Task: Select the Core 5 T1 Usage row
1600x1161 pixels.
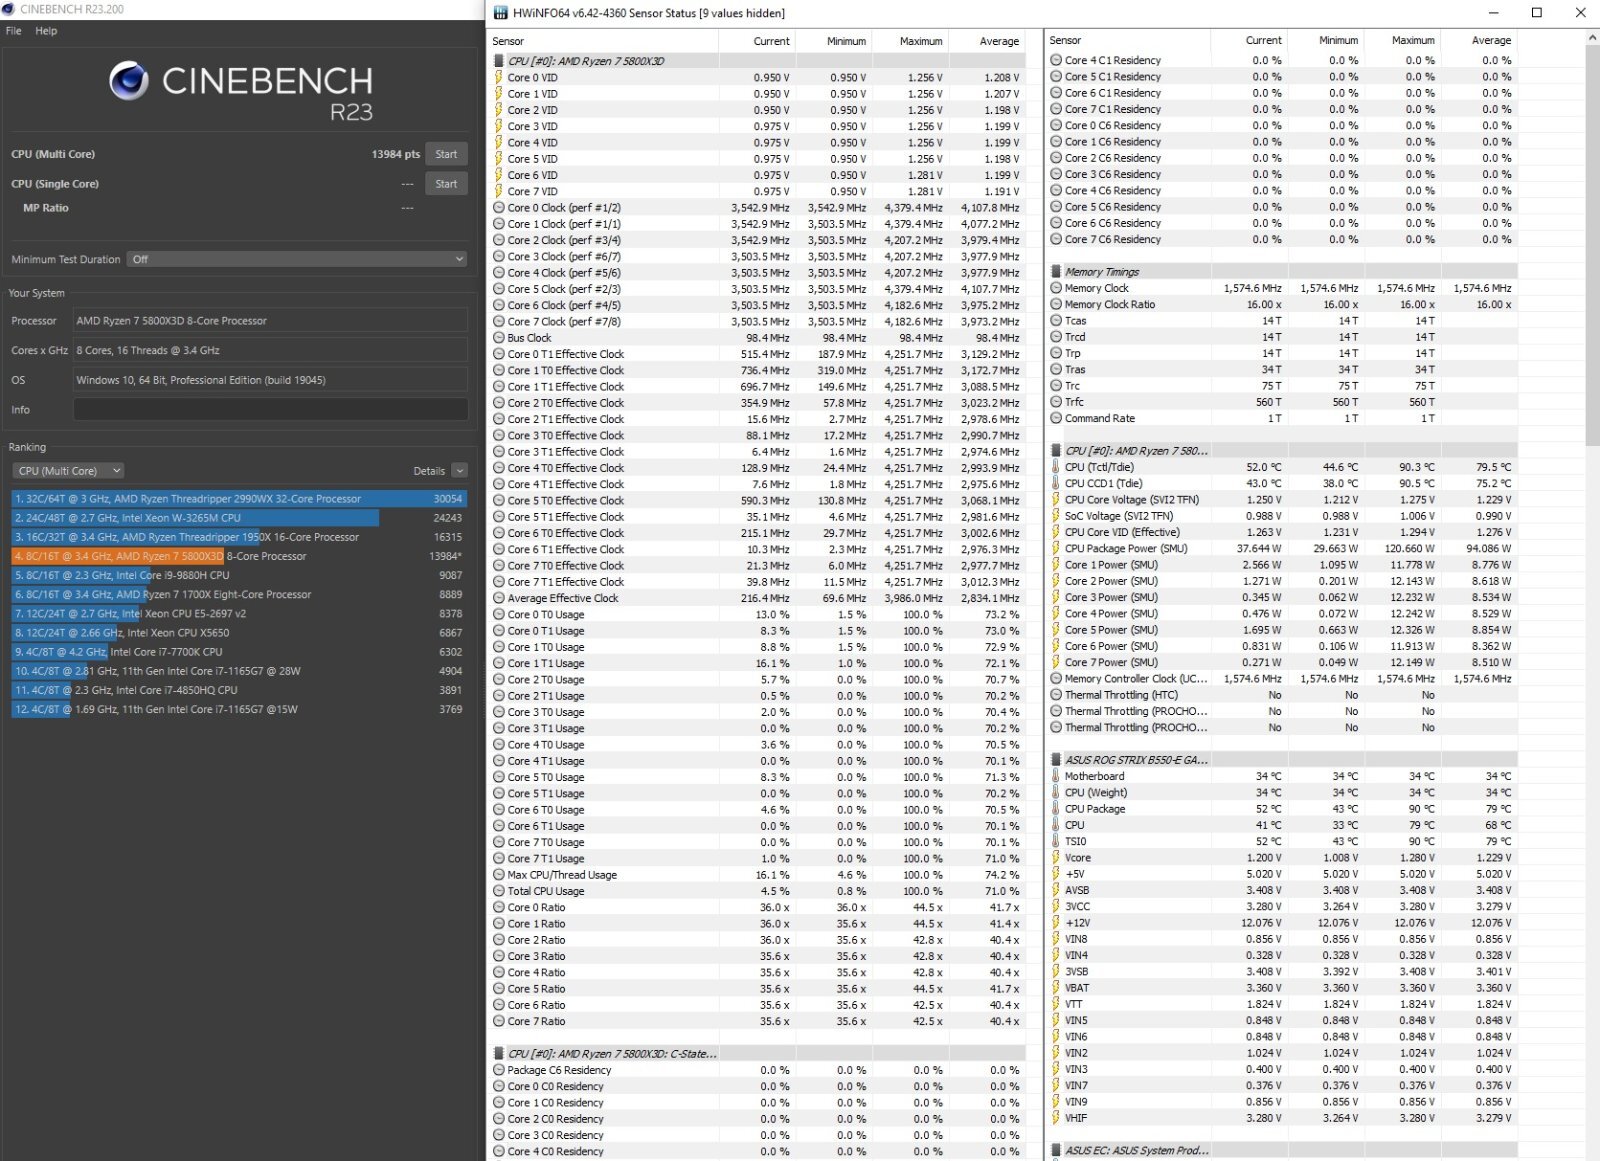Action: pos(757,794)
